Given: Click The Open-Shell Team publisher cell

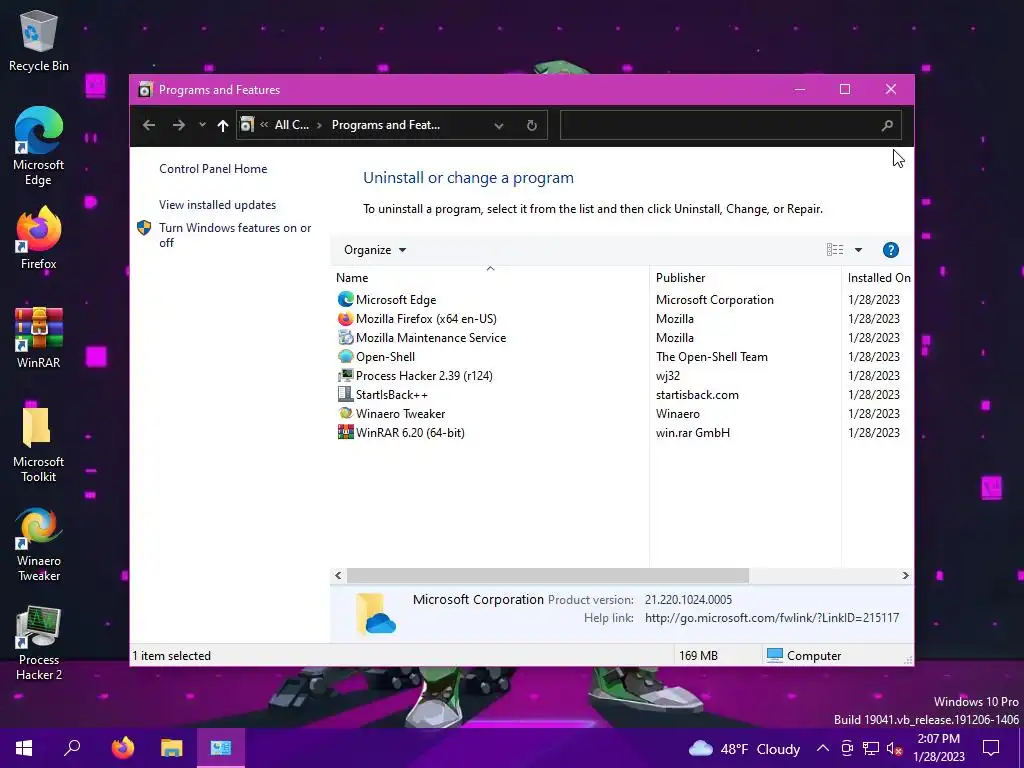Looking at the screenshot, I should 712,357.
